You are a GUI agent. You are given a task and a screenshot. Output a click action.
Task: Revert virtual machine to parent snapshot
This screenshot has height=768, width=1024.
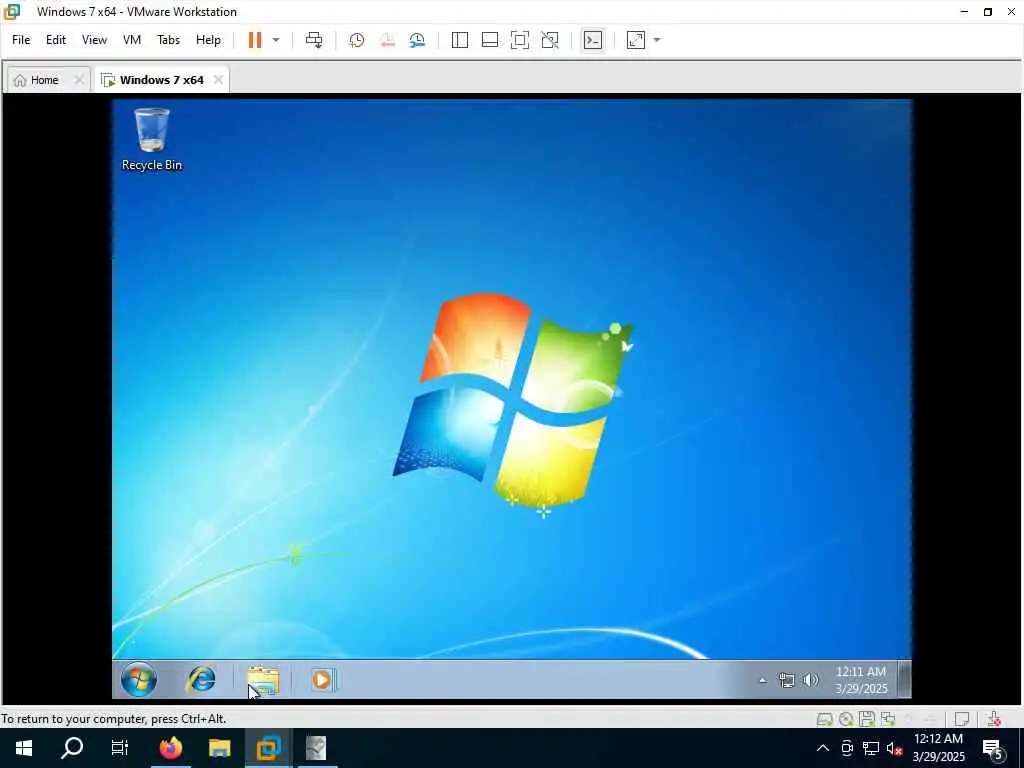click(387, 40)
